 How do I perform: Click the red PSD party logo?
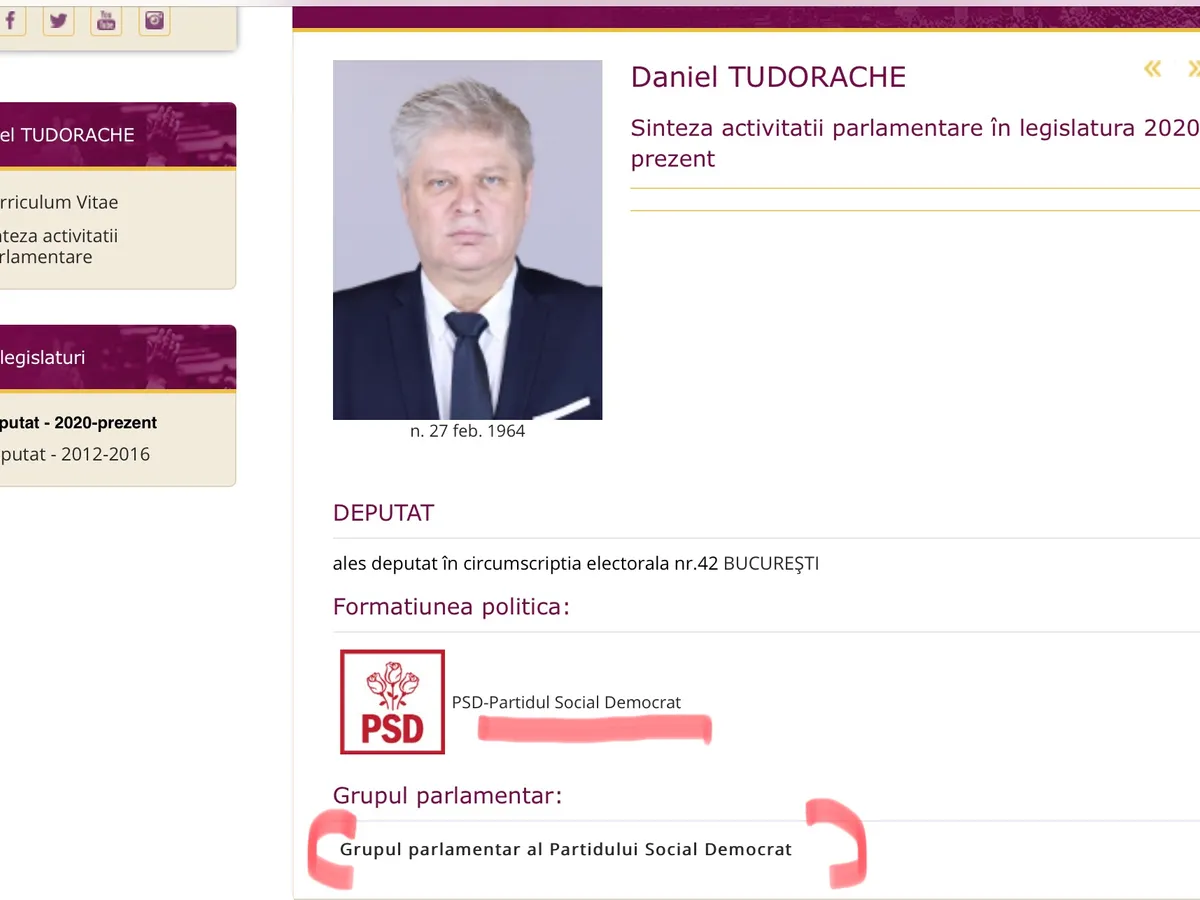[392, 702]
